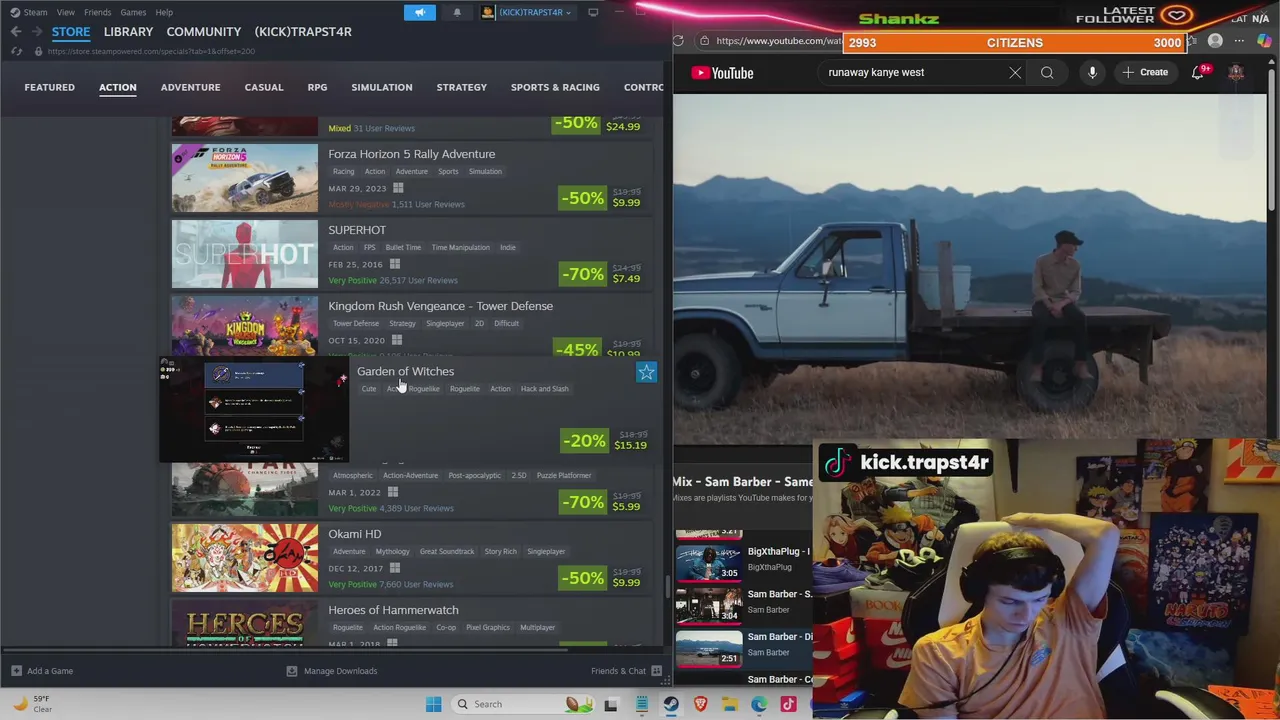This screenshot has width=1280, height=720.
Task: Open the Friends menu in Steam
Action: click(x=97, y=12)
